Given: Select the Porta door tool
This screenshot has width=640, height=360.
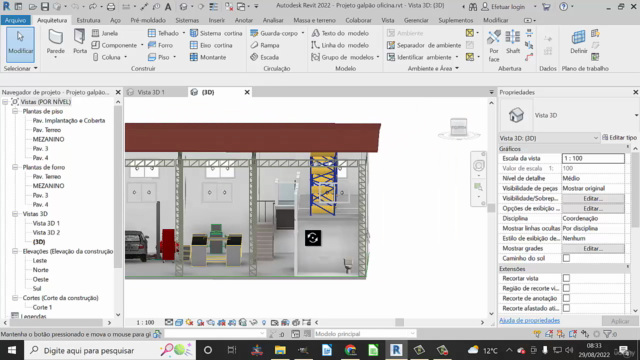Looking at the screenshot, I should pyautogui.click(x=80, y=42).
